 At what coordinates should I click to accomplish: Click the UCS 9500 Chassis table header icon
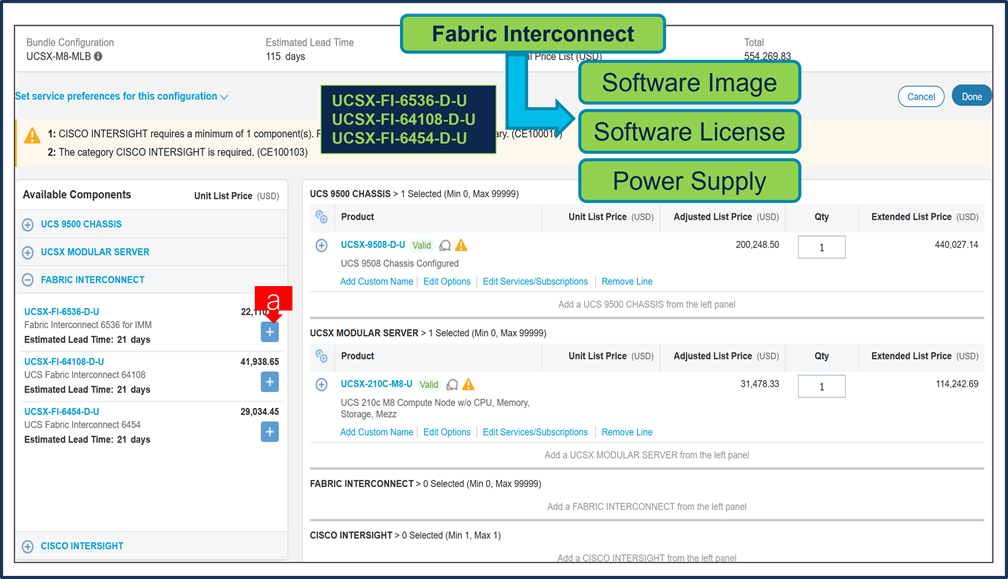[x=321, y=217]
